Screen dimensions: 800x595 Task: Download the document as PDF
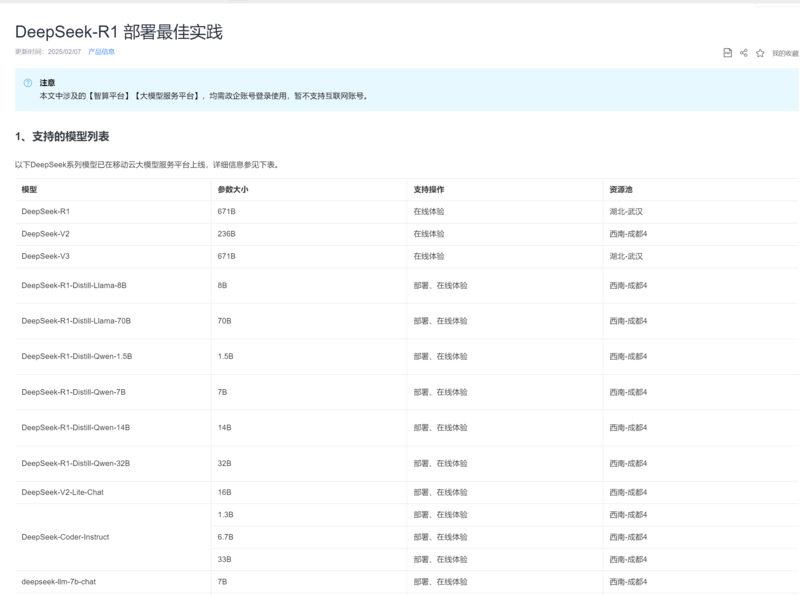click(728, 53)
